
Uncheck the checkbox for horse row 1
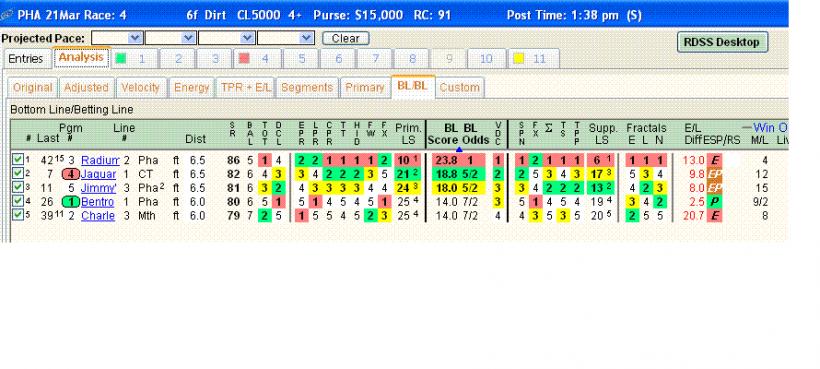click(x=18, y=160)
